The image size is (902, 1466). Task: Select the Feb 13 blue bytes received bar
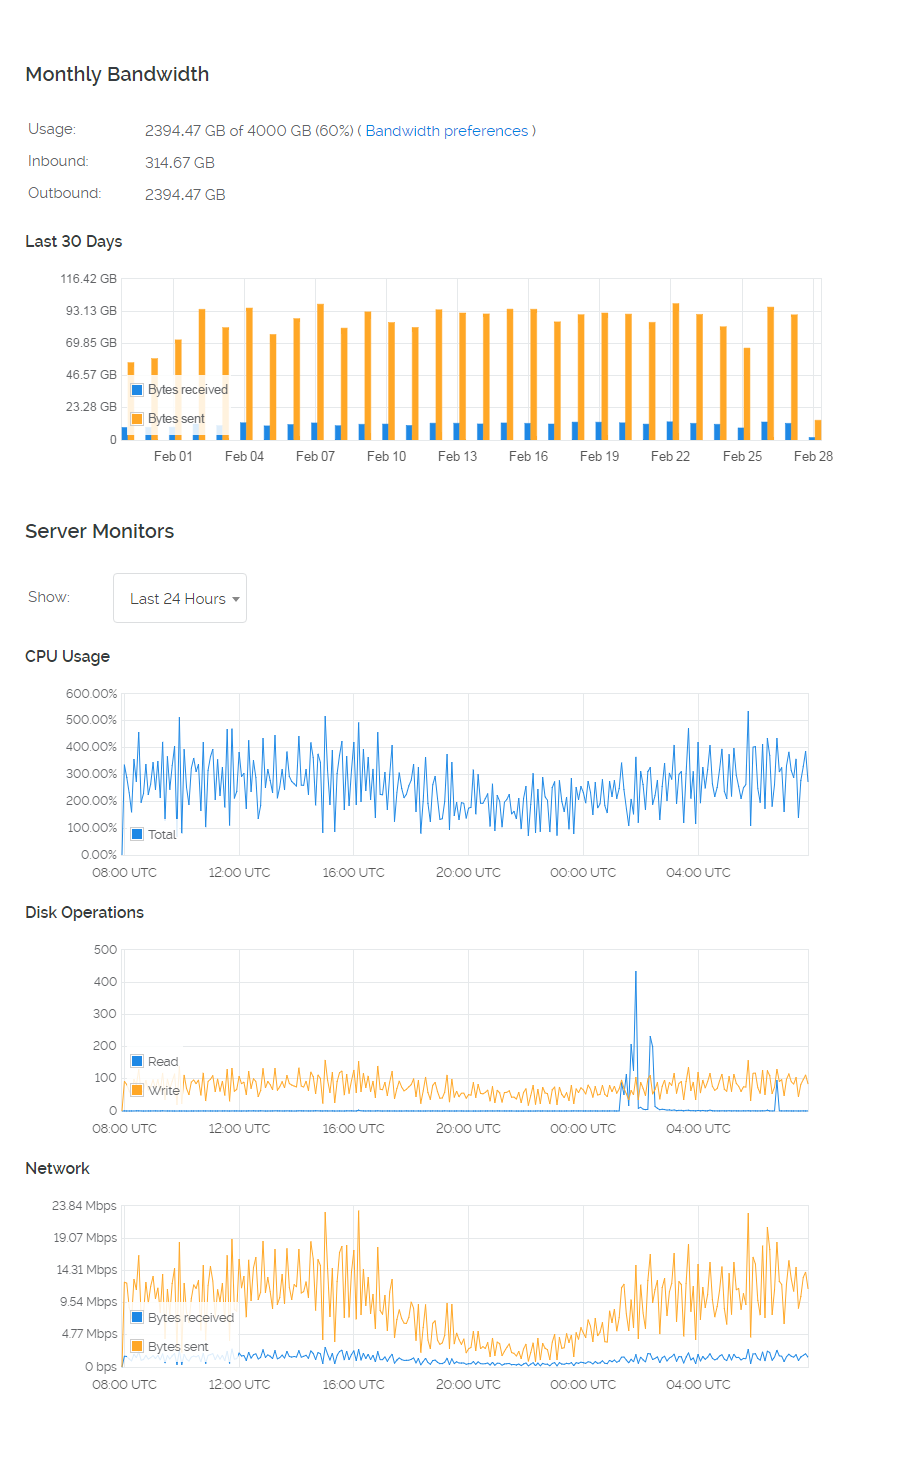tap(456, 431)
